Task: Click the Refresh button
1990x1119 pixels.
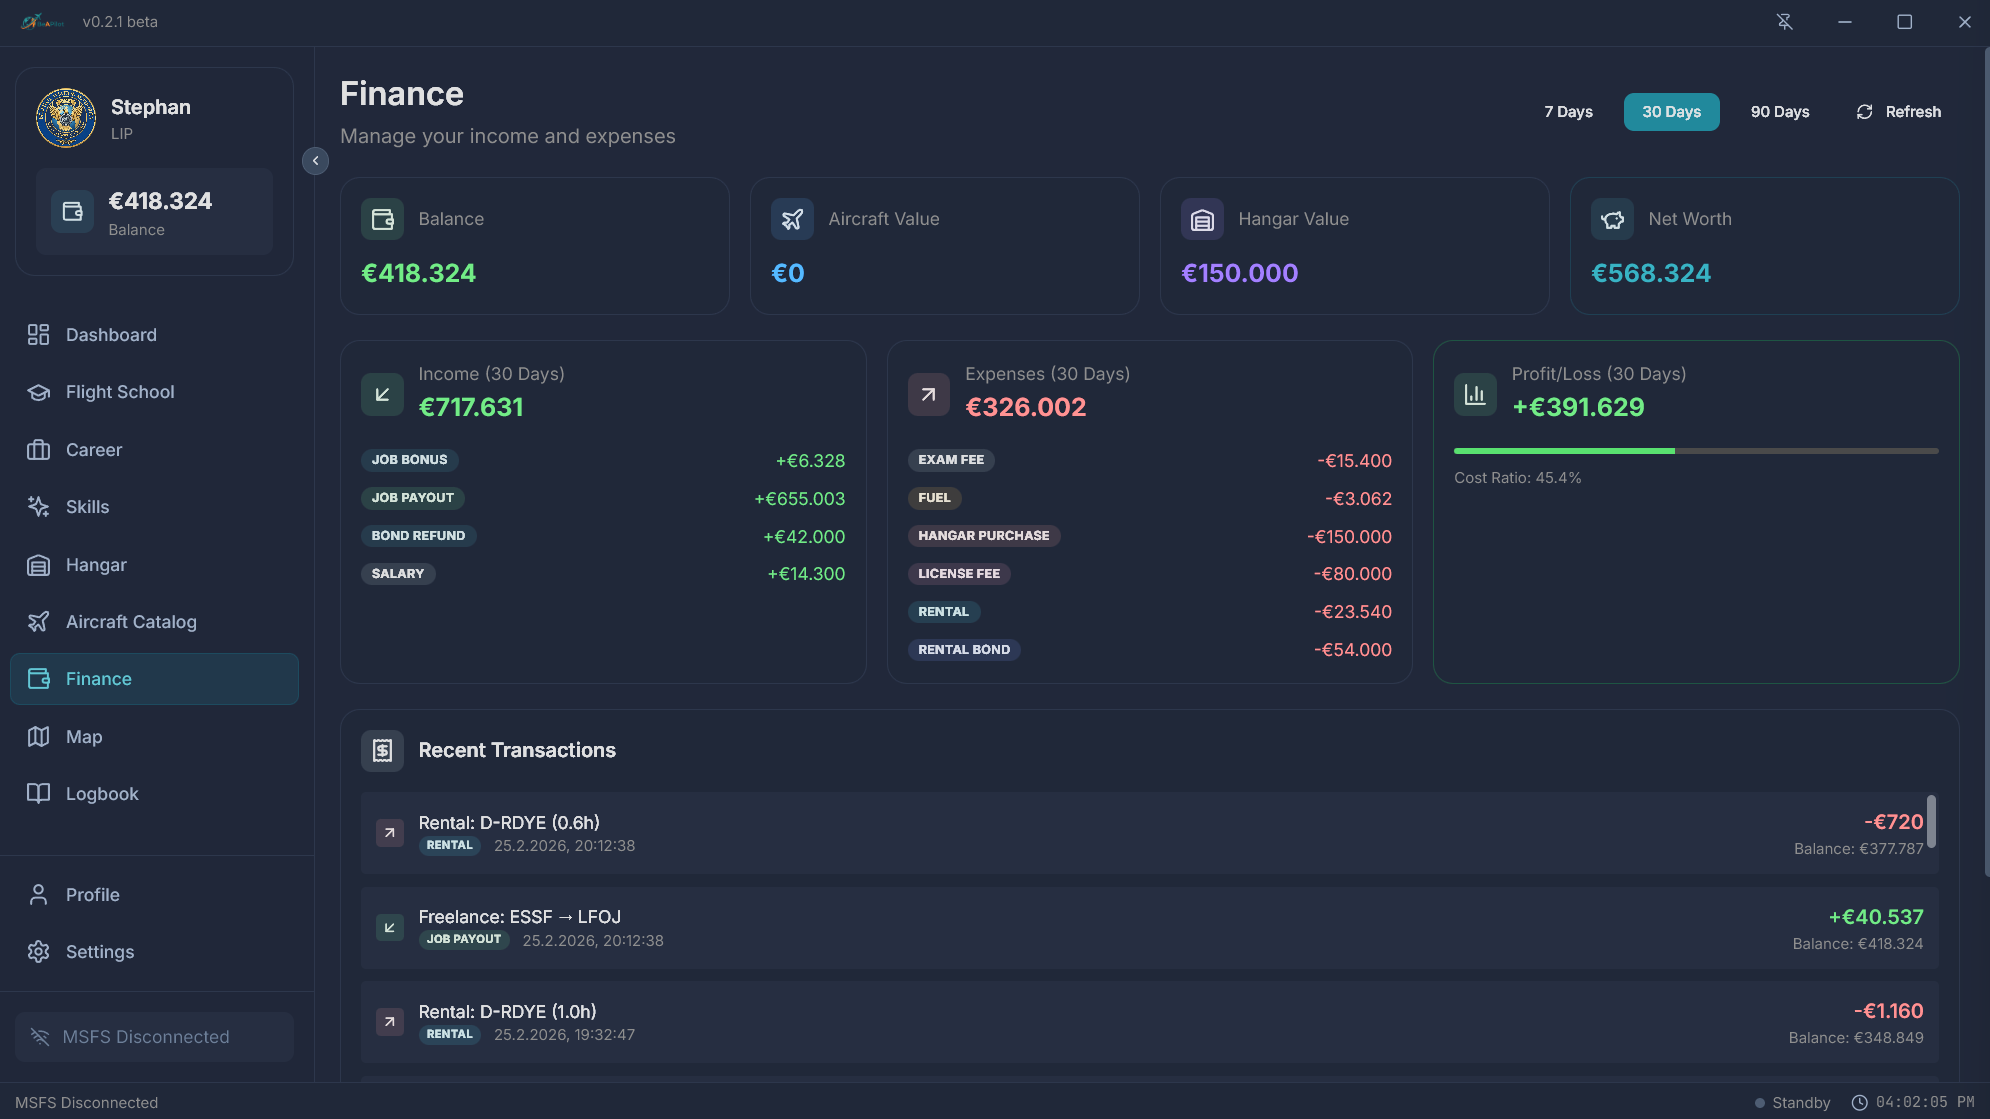Action: click(1899, 111)
